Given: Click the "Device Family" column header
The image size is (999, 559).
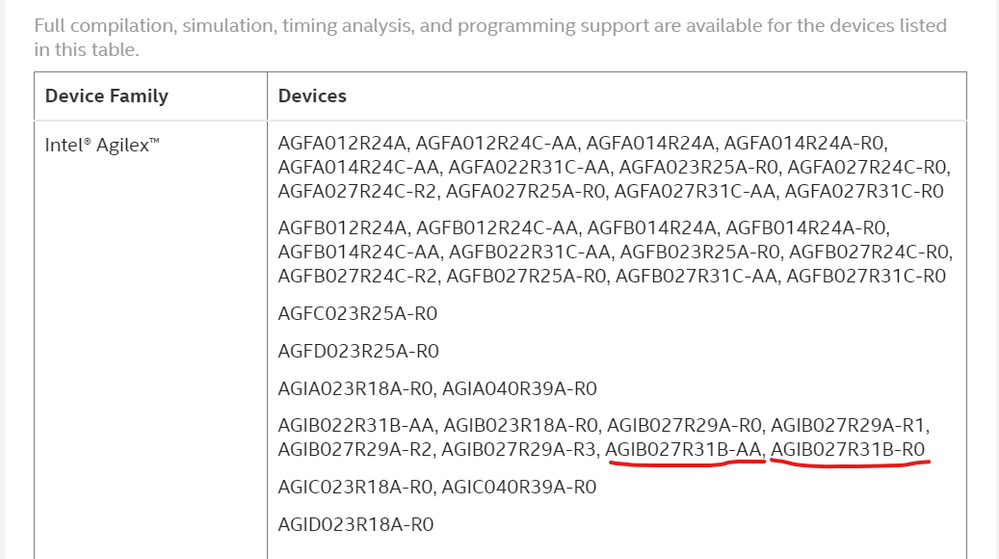Looking at the screenshot, I should tap(106, 96).
